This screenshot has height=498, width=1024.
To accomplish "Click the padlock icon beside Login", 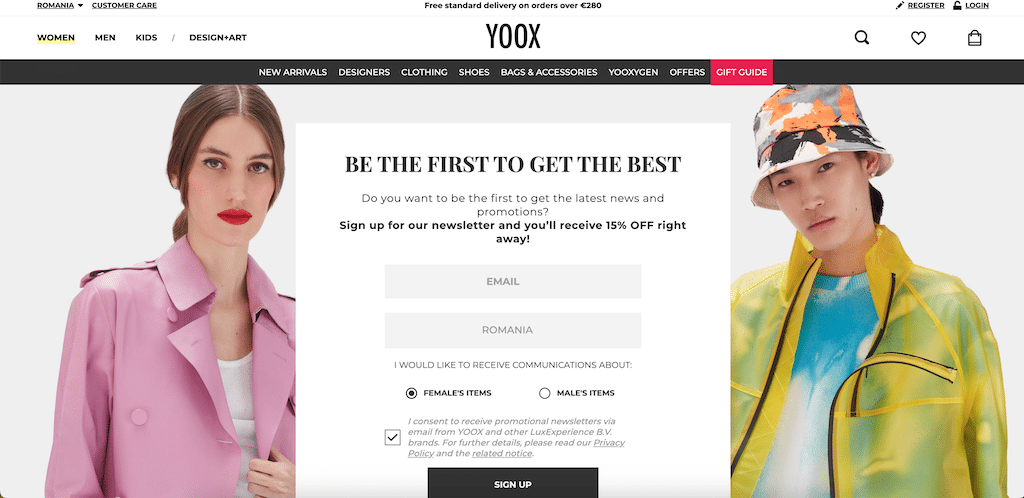I will coord(957,5).
